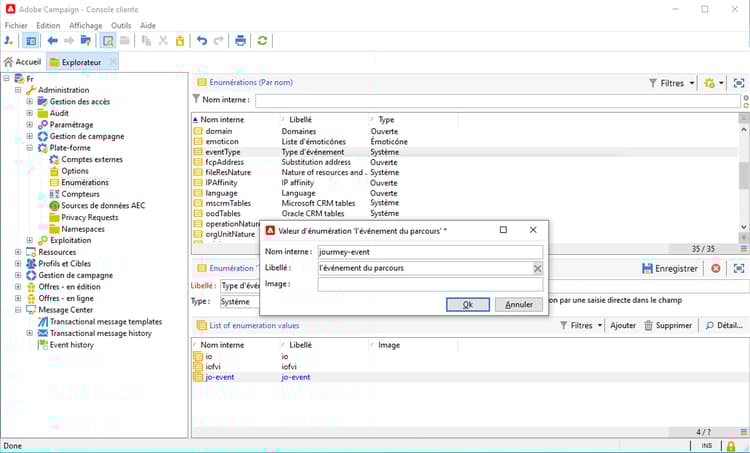750x453 pixels.
Task: Click the back navigation arrow in toolbar
Action: (53, 41)
